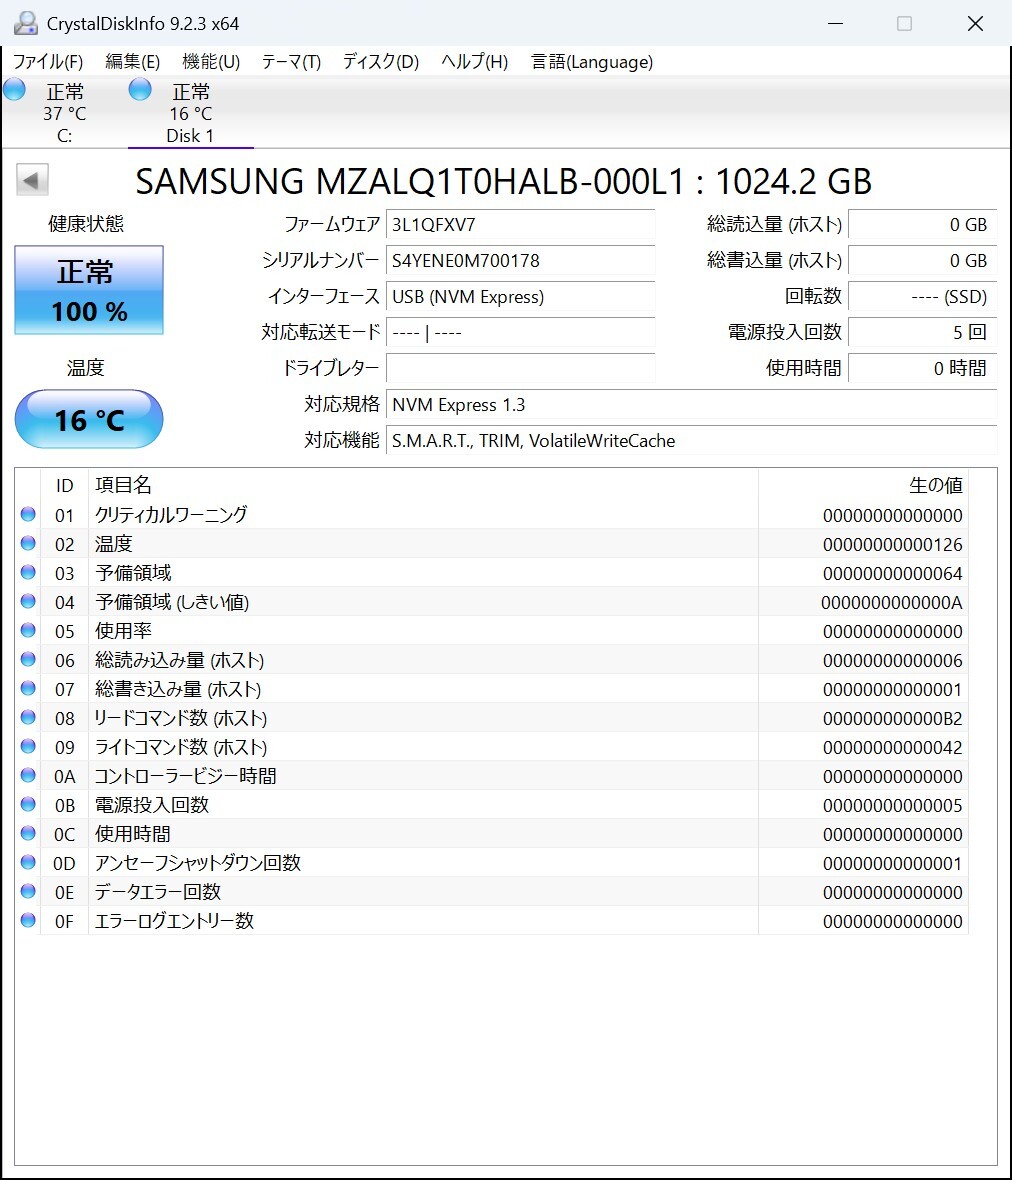The image size is (1012, 1180).
Task: Click the back arrow navigation icon
Action: (x=31, y=179)
